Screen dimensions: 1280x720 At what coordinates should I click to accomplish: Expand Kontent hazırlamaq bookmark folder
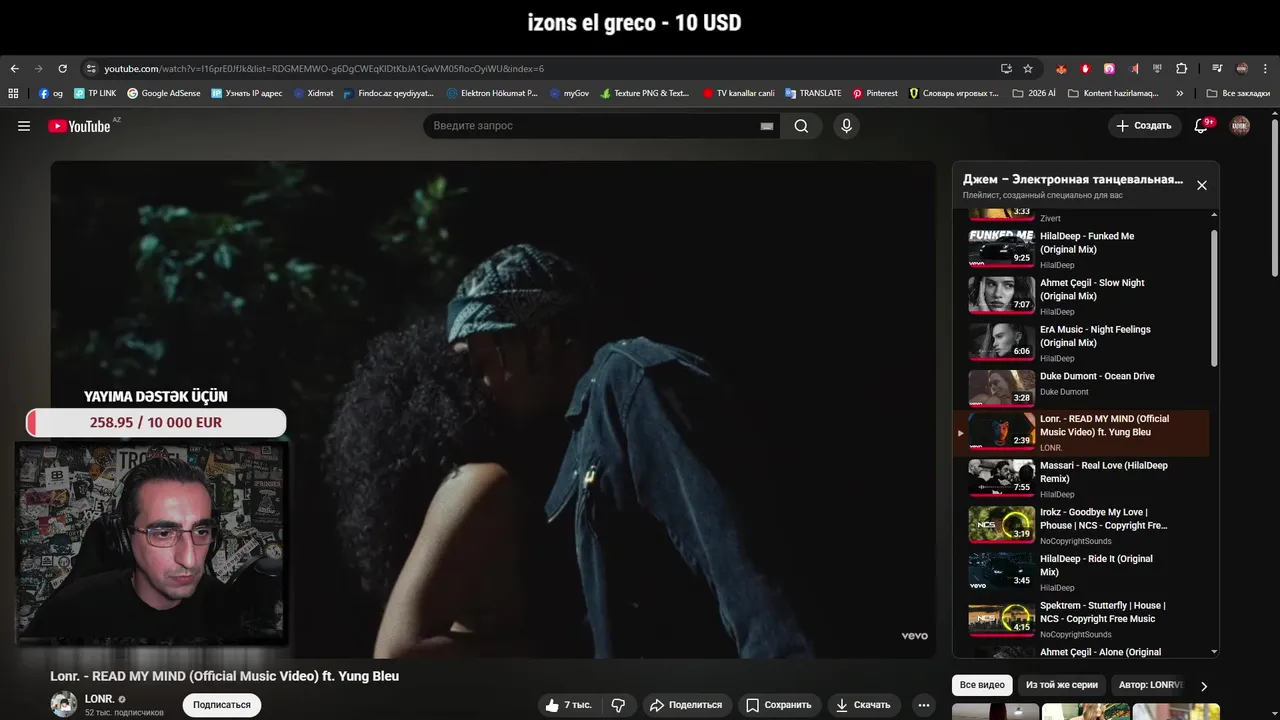coord(1113,93)
